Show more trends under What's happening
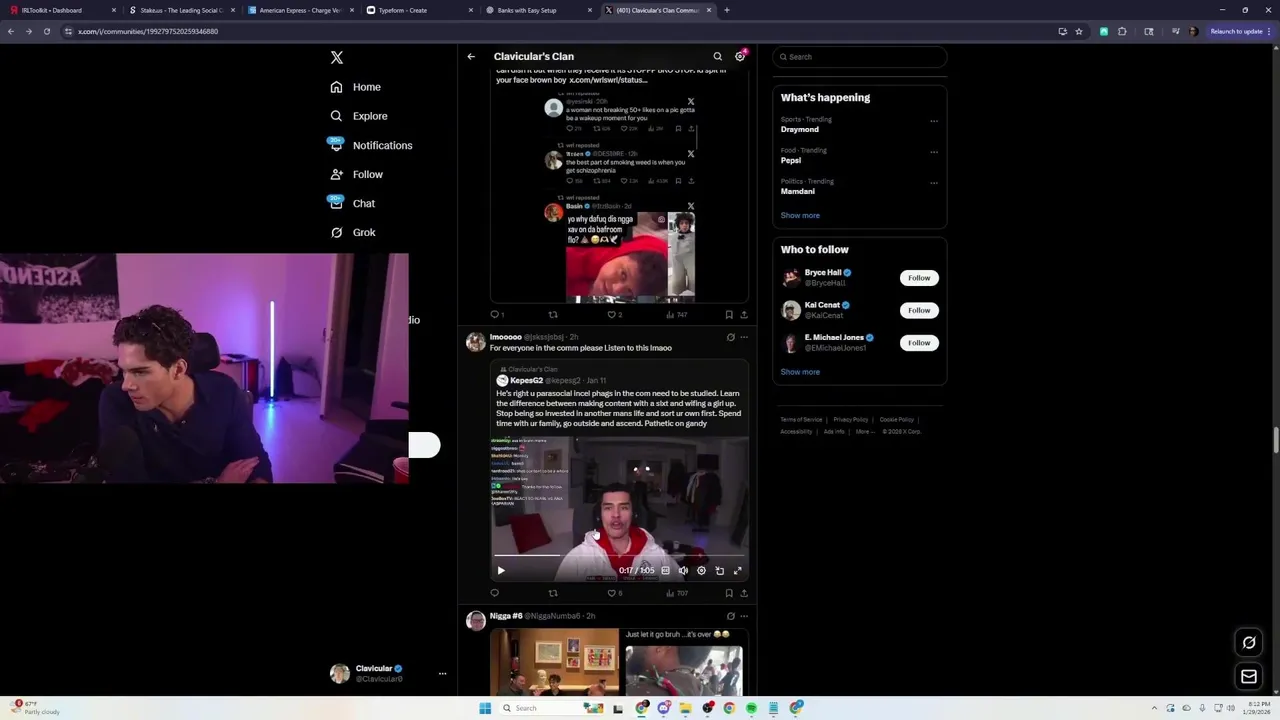This screenshot has width=1280, height=720. pos(800,215)
